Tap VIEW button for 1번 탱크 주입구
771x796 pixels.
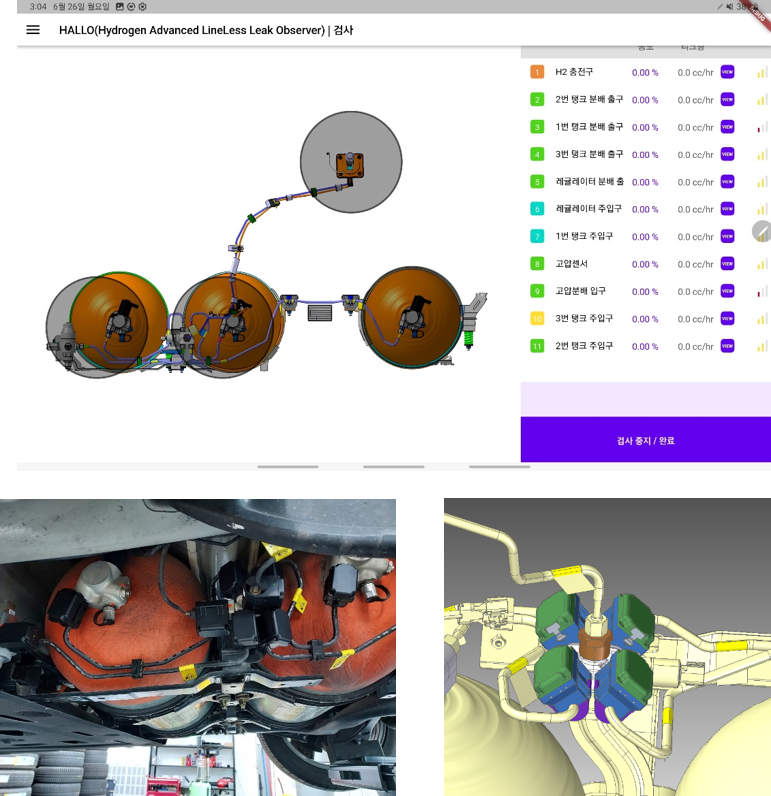(x=727, y=236)
